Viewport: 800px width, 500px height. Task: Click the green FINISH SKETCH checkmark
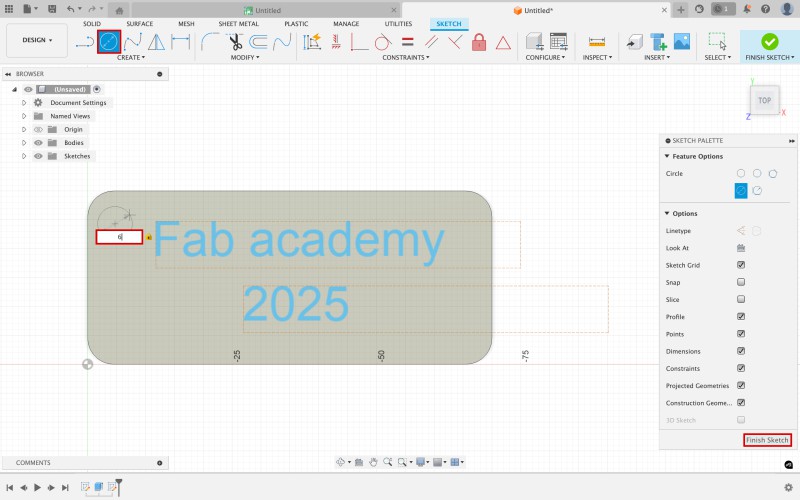click(769, 42)
